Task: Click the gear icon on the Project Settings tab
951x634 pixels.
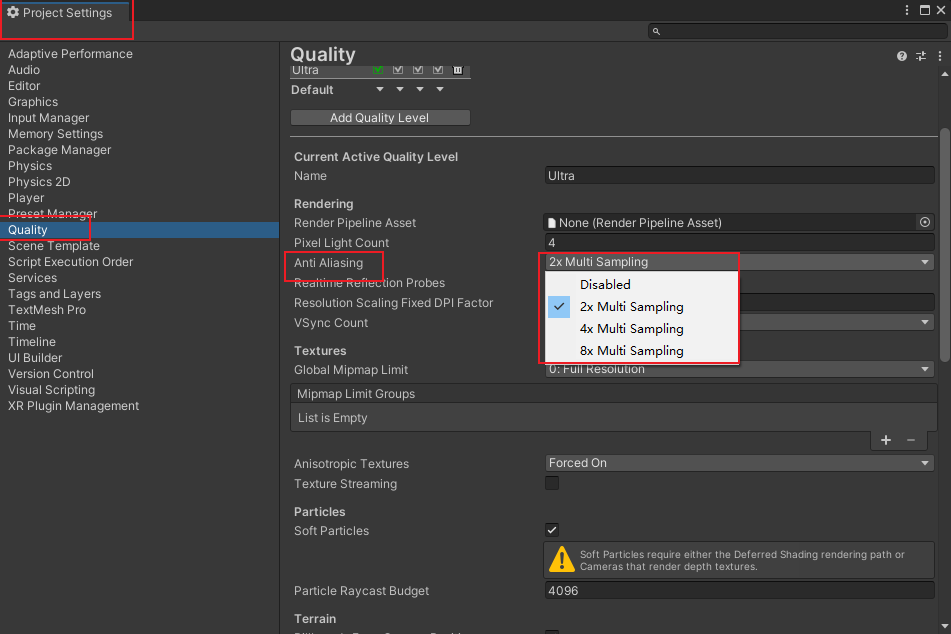Action: [13, 12]
